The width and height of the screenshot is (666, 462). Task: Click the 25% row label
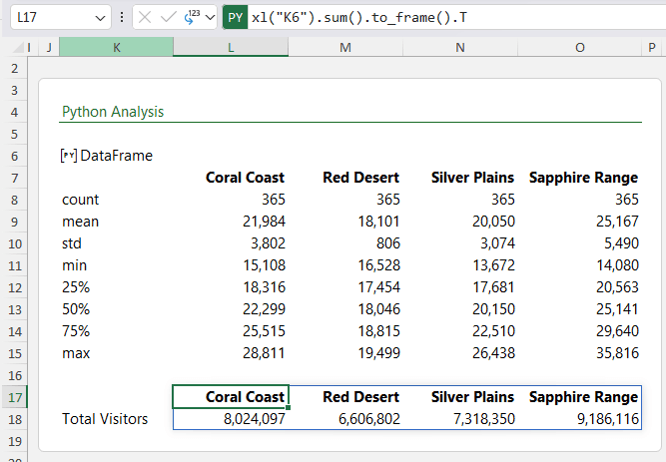76,287
